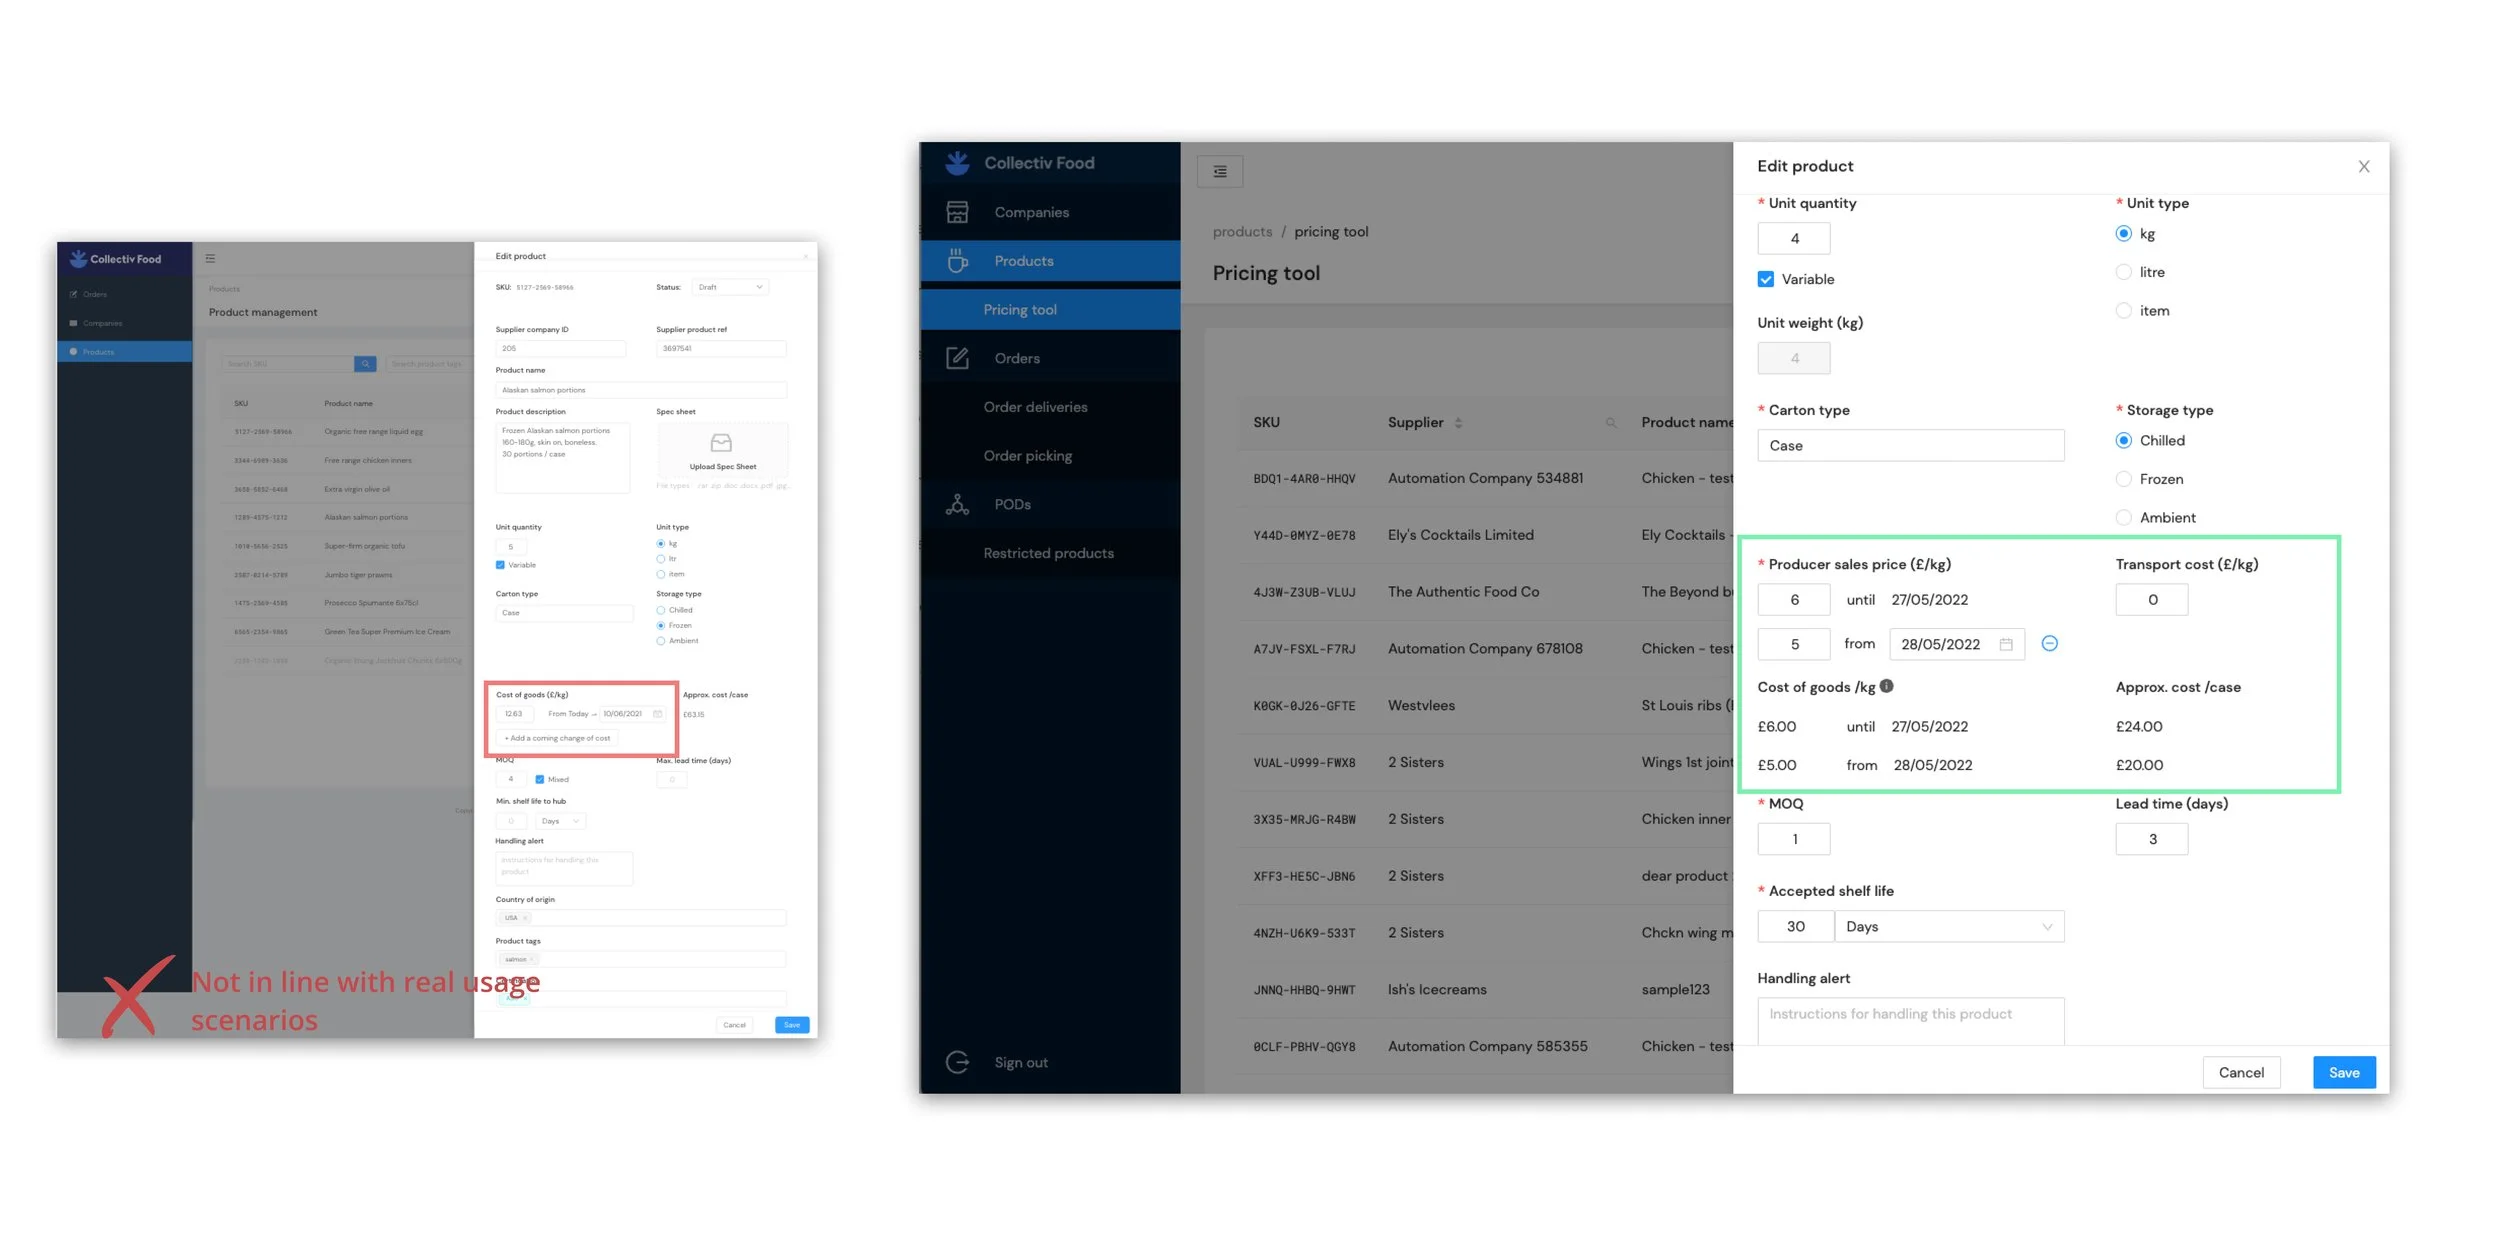This screenshot has height=1250, width=2500.
Task: Click the search icon on Supplier column
Action: (1611, 422)
